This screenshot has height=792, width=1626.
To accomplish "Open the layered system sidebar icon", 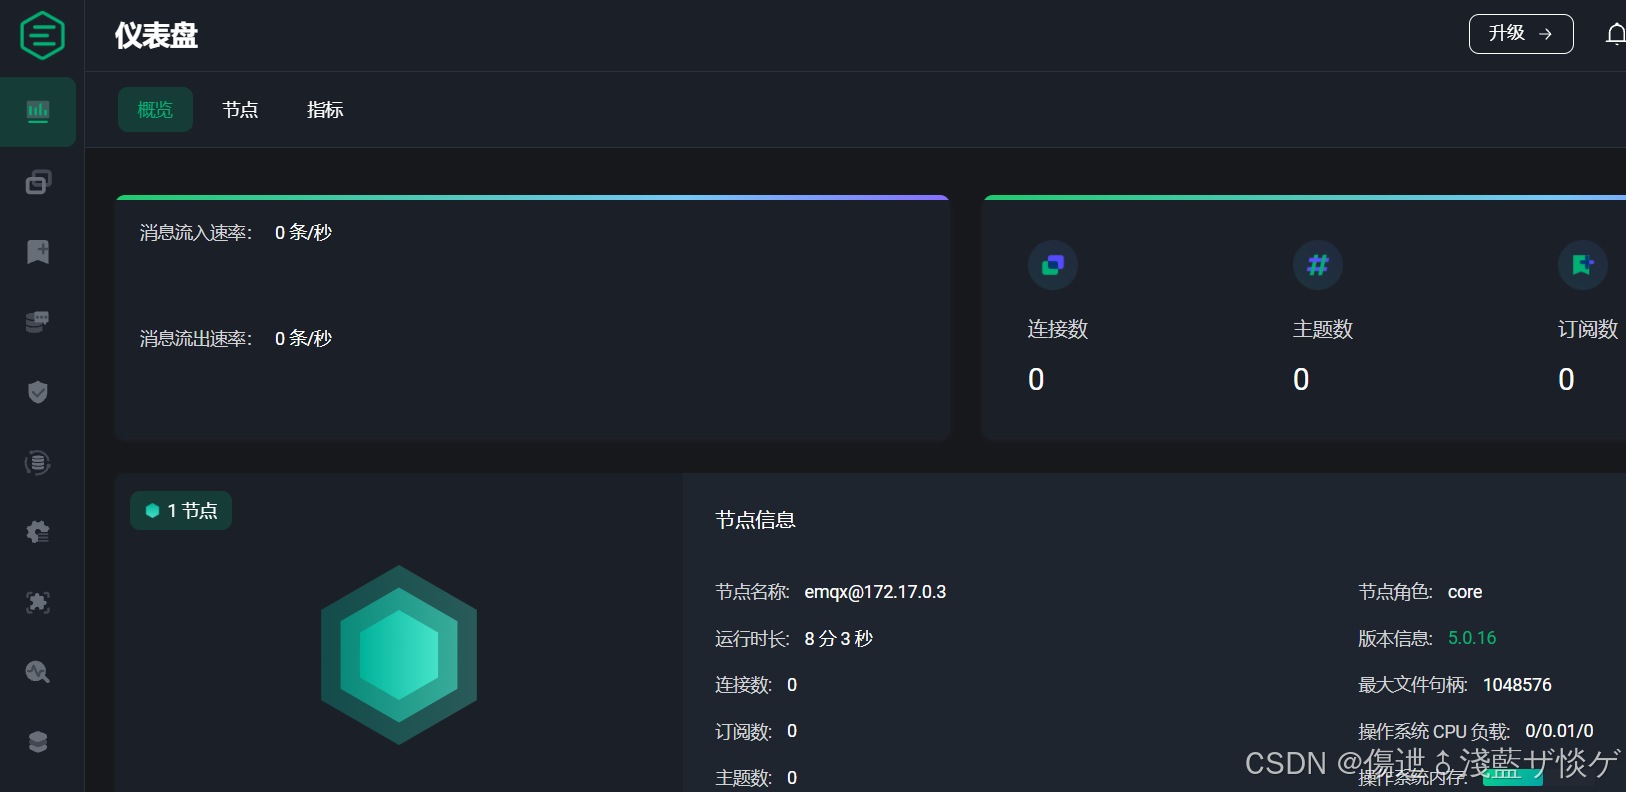I will (x=38, y=742).
